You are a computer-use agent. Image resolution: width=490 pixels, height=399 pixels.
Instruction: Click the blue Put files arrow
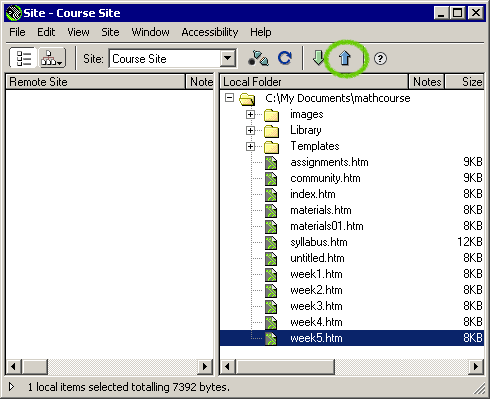(x=345, y=58)
